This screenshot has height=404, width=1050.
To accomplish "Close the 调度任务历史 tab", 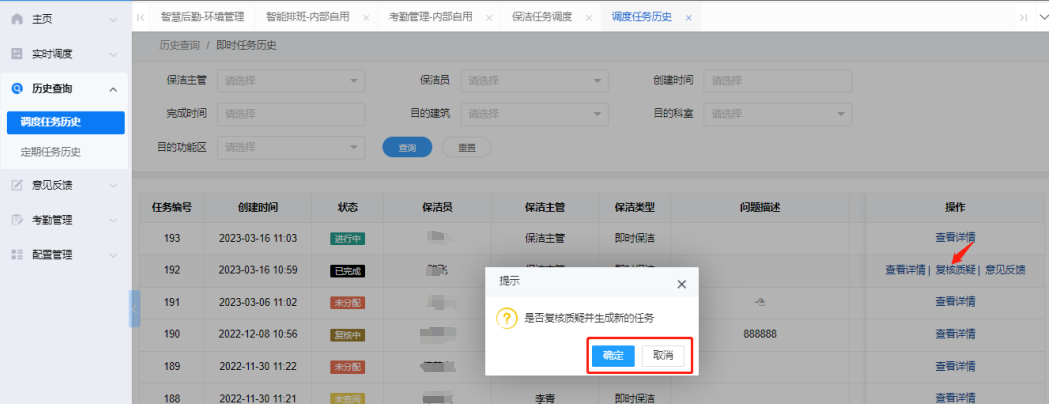I will [688, 18].
